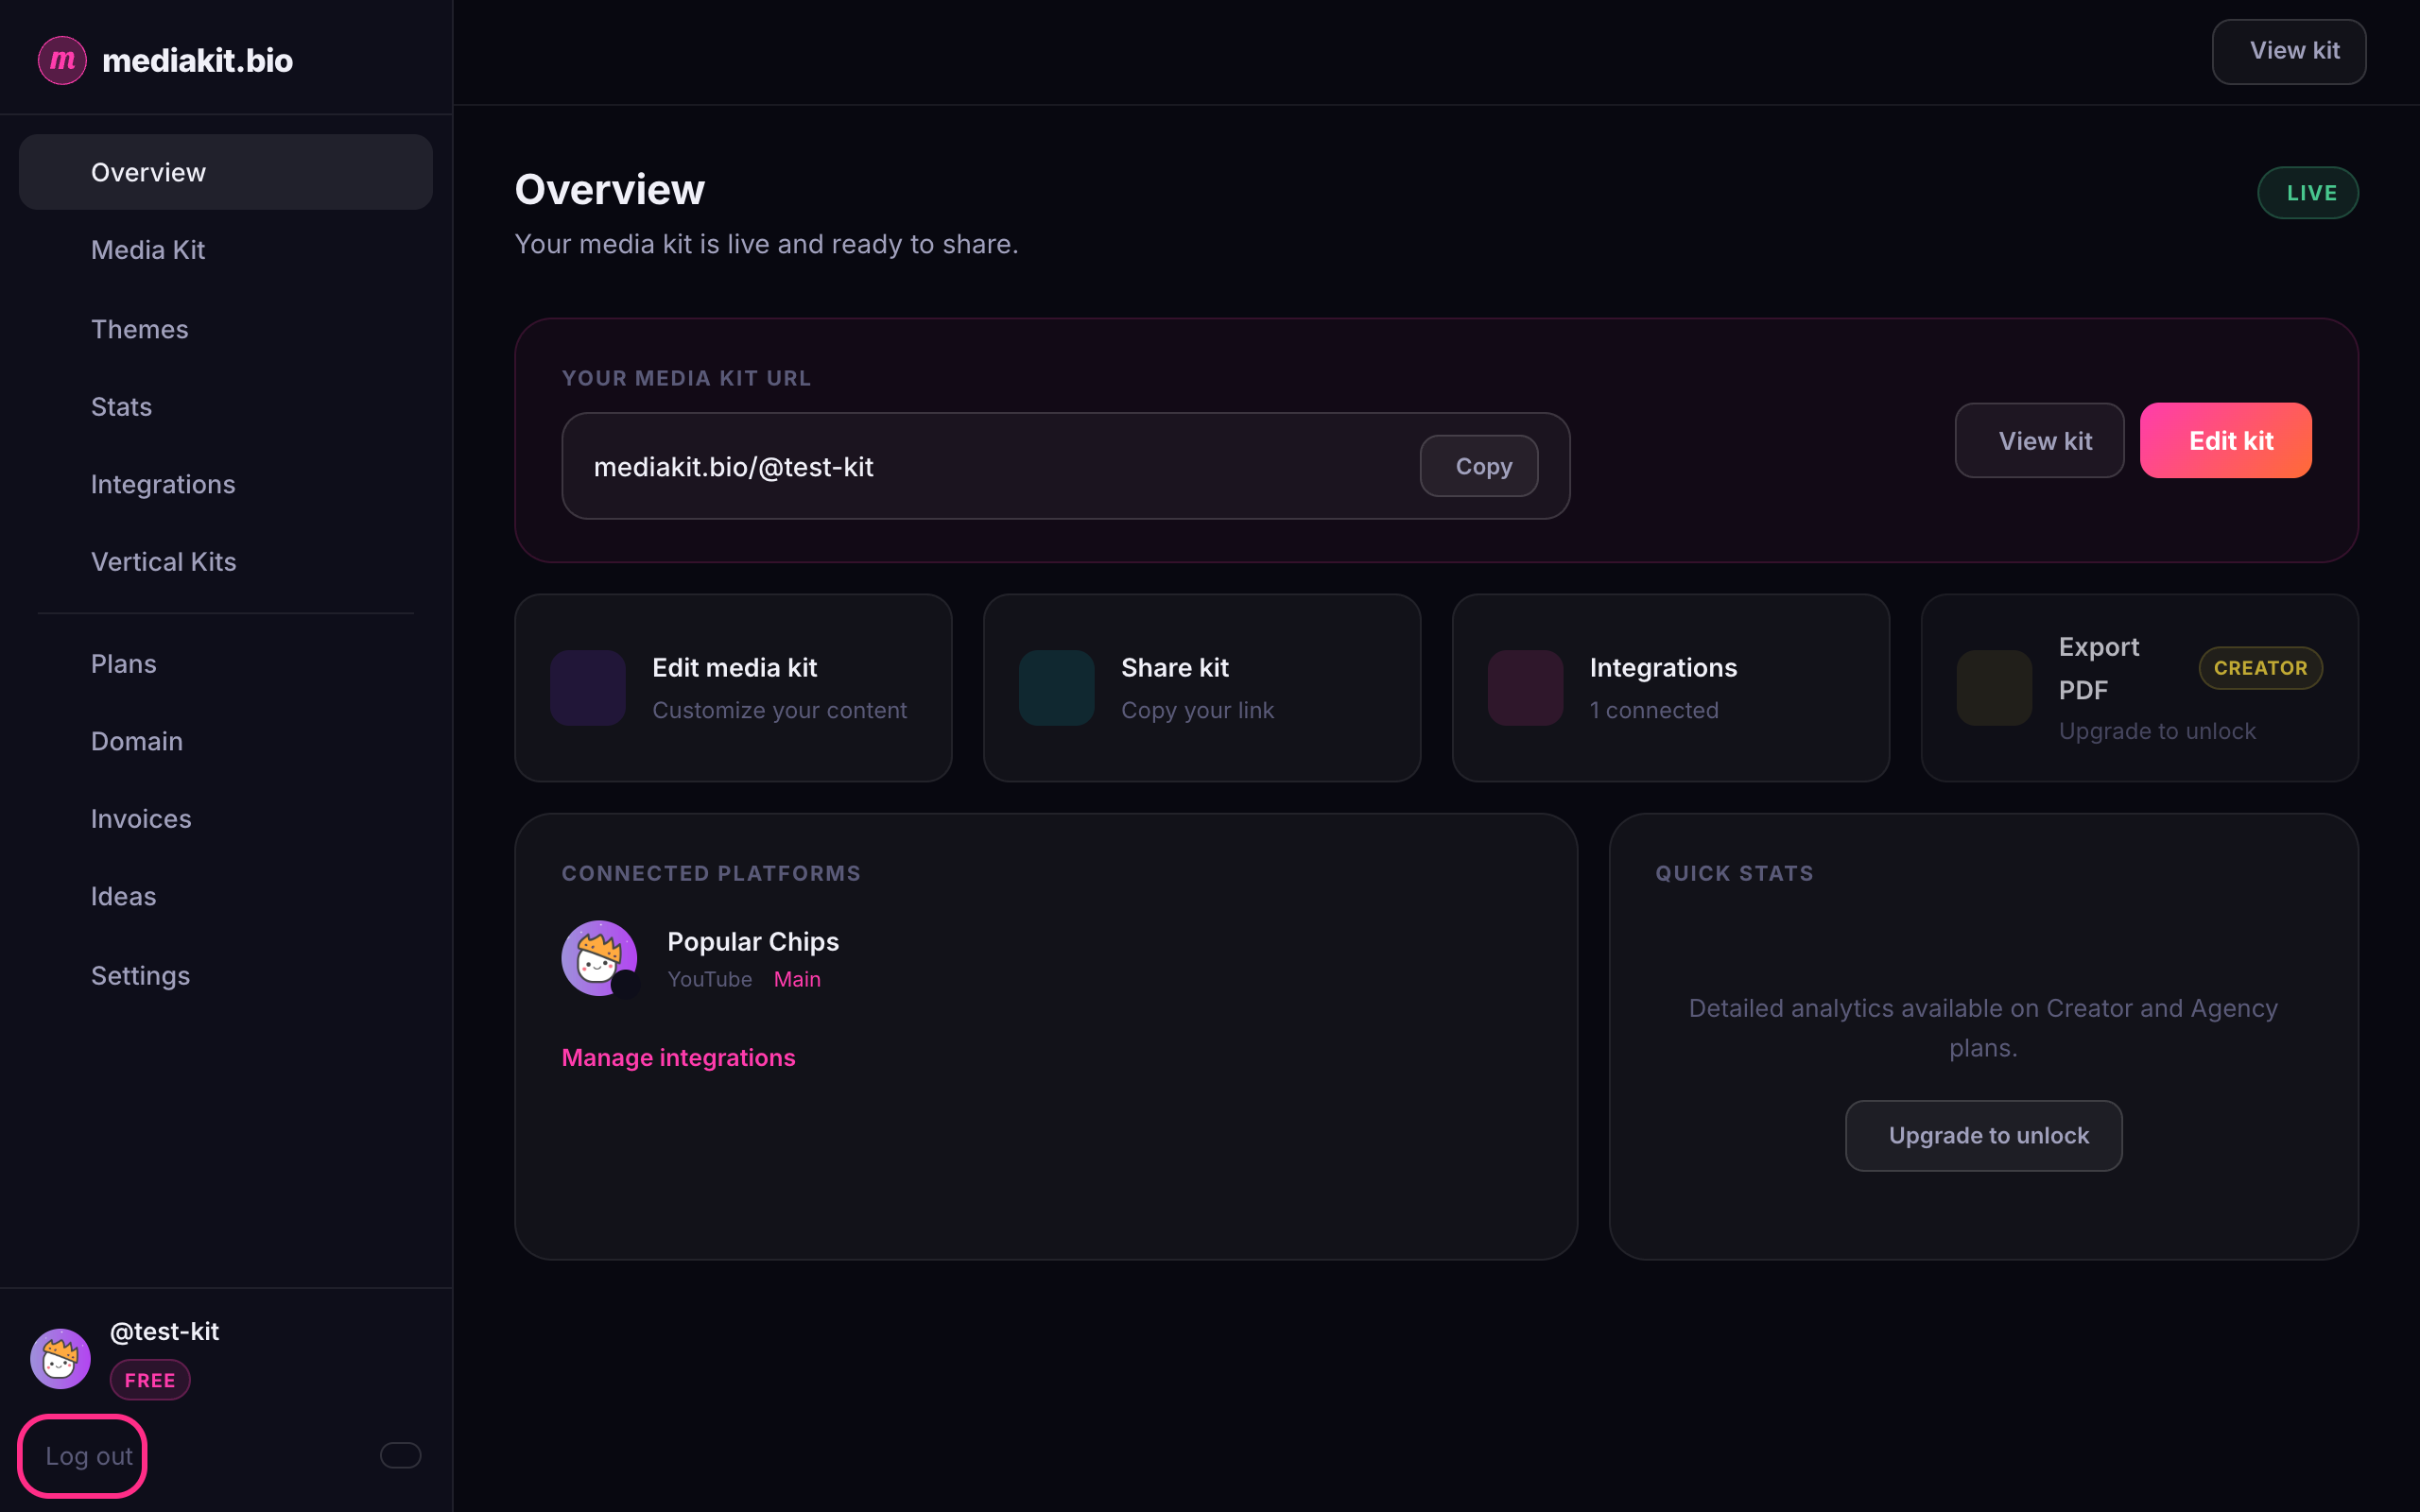
Task: Click the 'Popular Chips' platform name
Action: pyautogui.click(x=753, y=942)
